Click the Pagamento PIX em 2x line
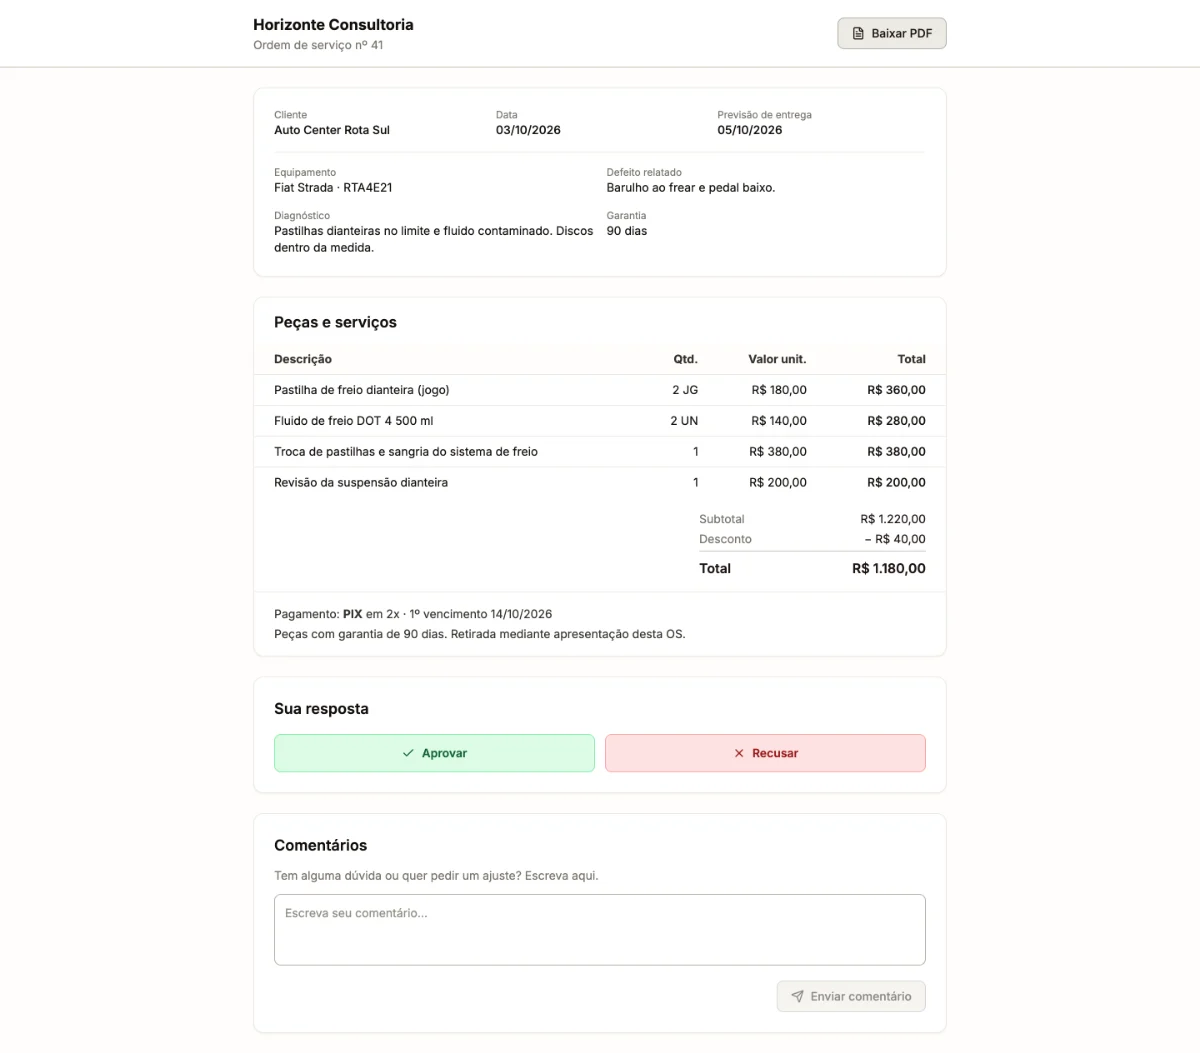Screen dimensions: 1200x1053 pos(413,614)
